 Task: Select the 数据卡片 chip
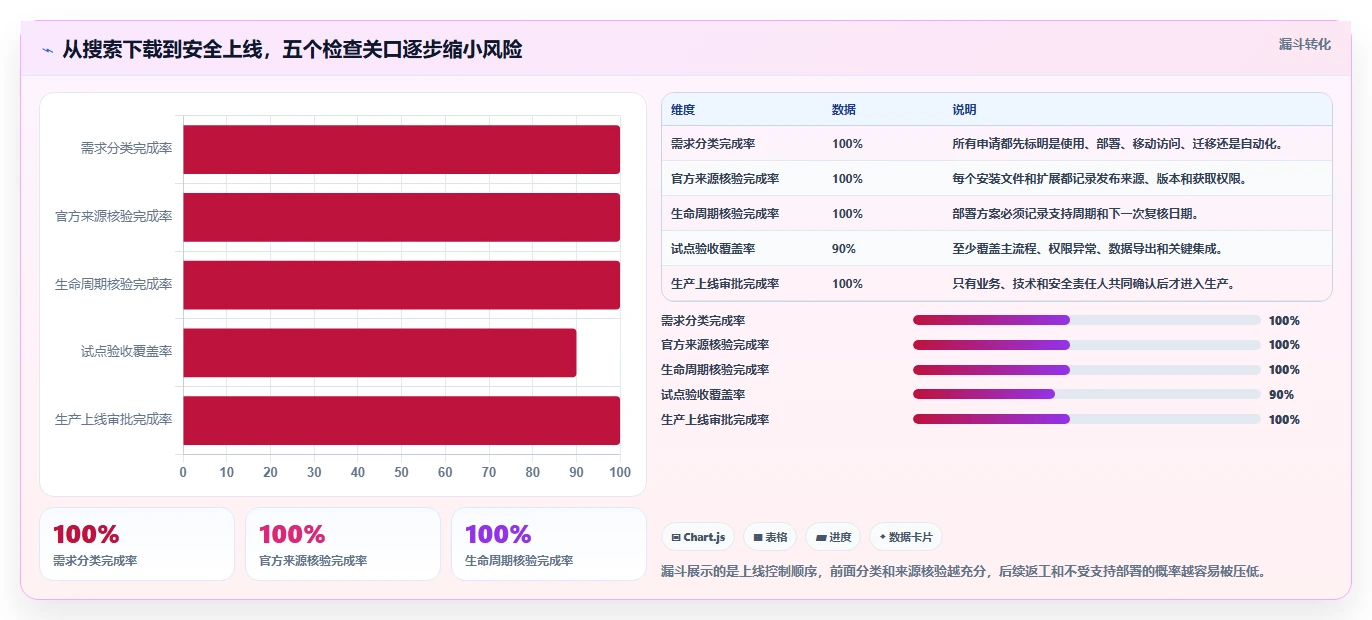(906, 537)
